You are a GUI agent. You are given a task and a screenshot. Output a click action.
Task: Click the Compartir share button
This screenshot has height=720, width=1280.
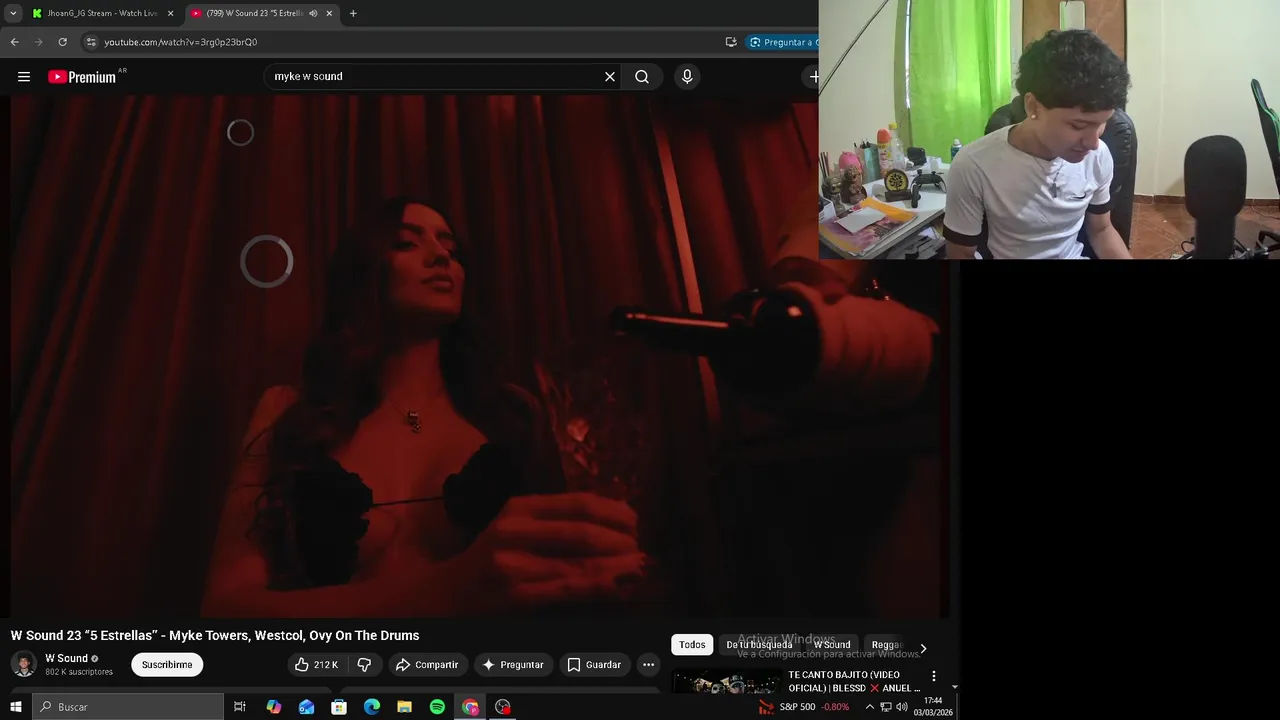[426, 665]
